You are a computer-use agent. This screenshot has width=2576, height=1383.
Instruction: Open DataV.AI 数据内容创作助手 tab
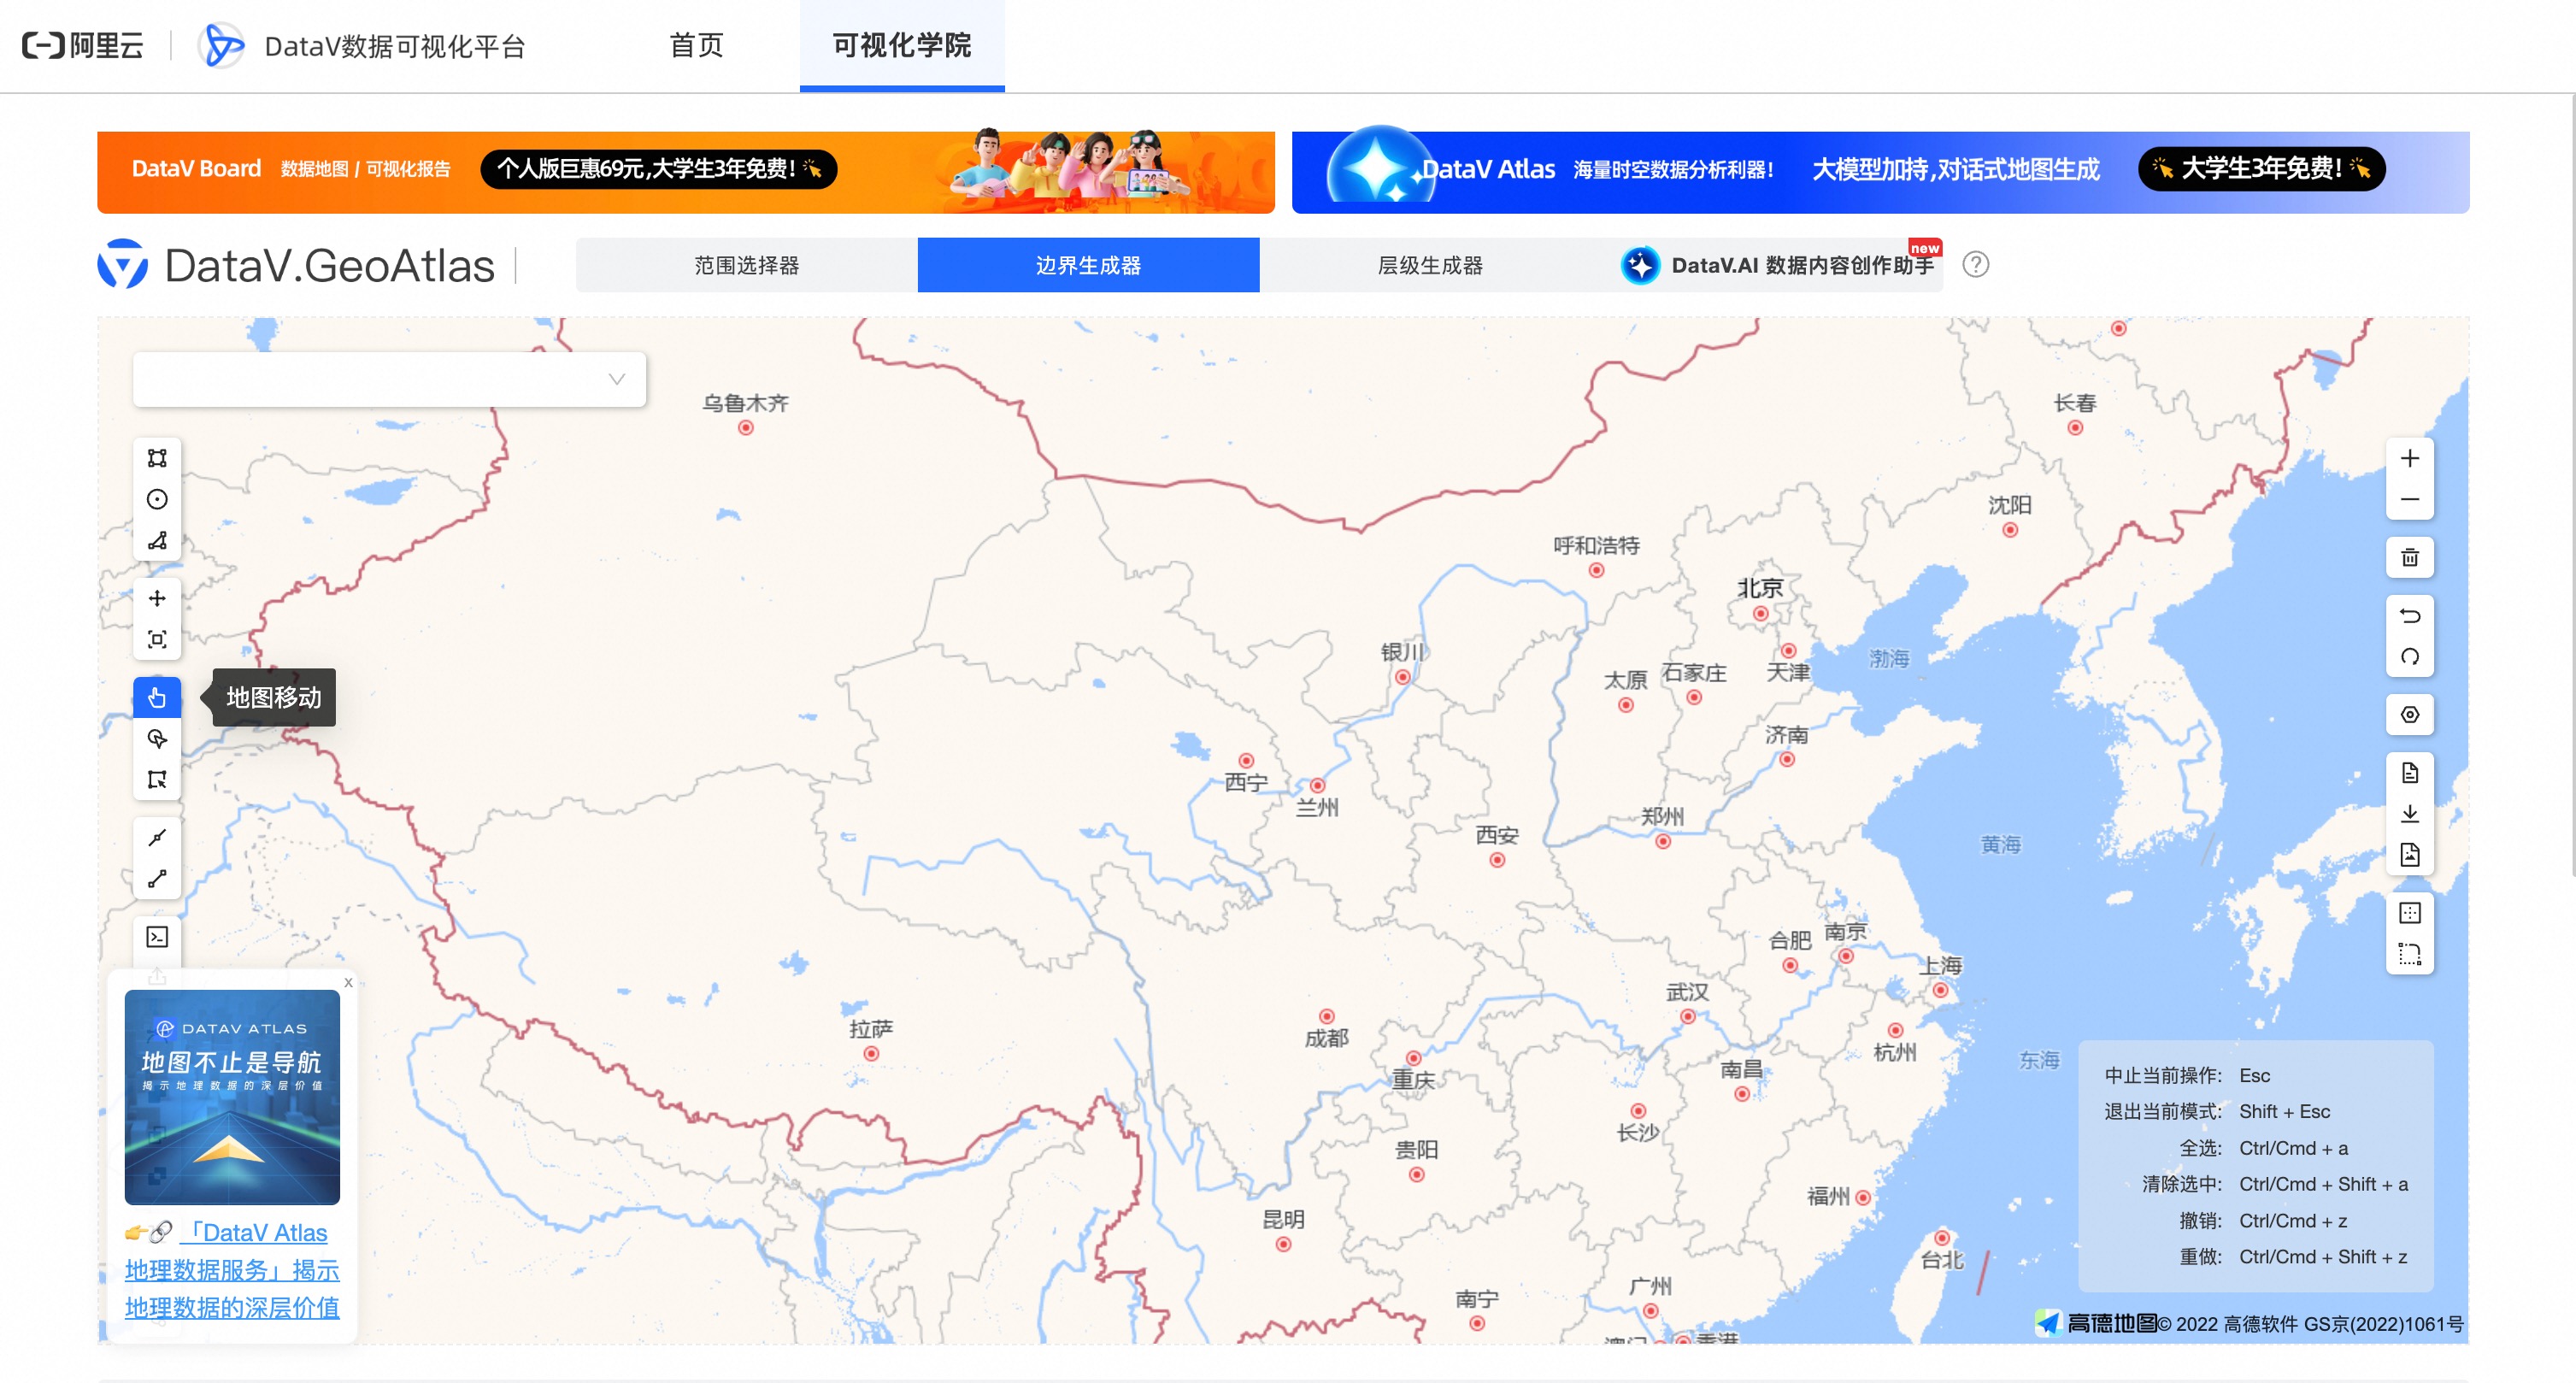[1777, 265]
